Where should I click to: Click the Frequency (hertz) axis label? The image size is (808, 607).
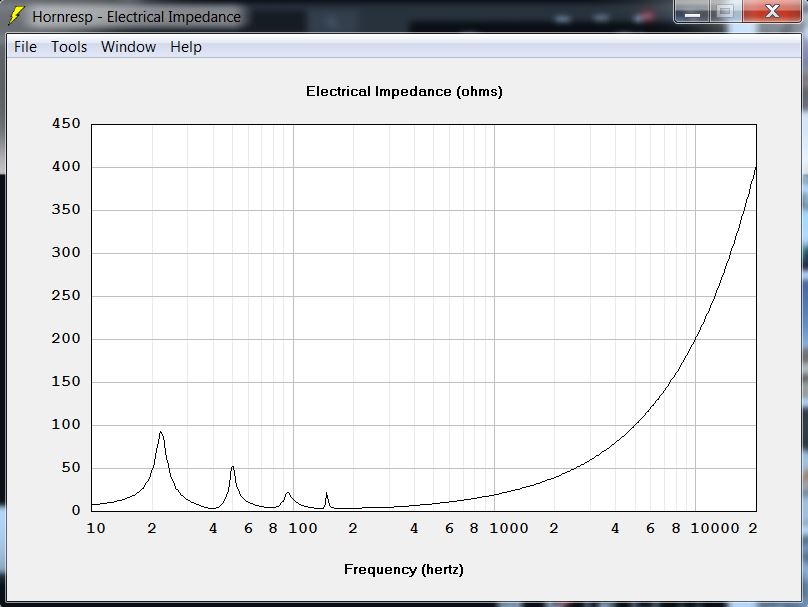pos(404,569)
